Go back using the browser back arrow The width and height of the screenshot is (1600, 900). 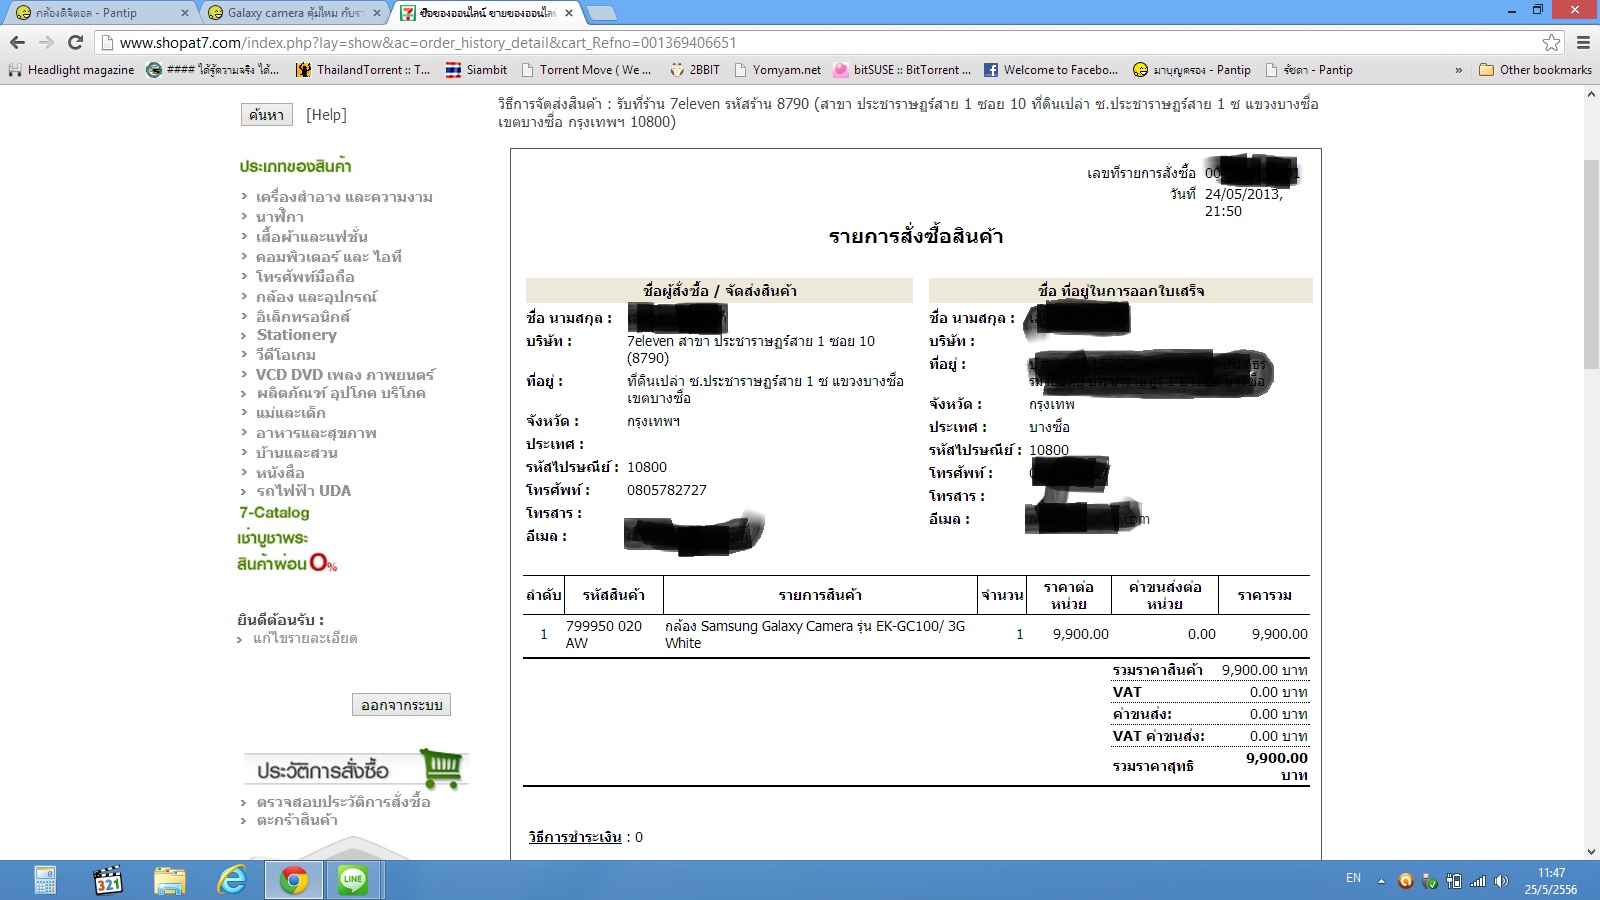[x=17, y=42]
